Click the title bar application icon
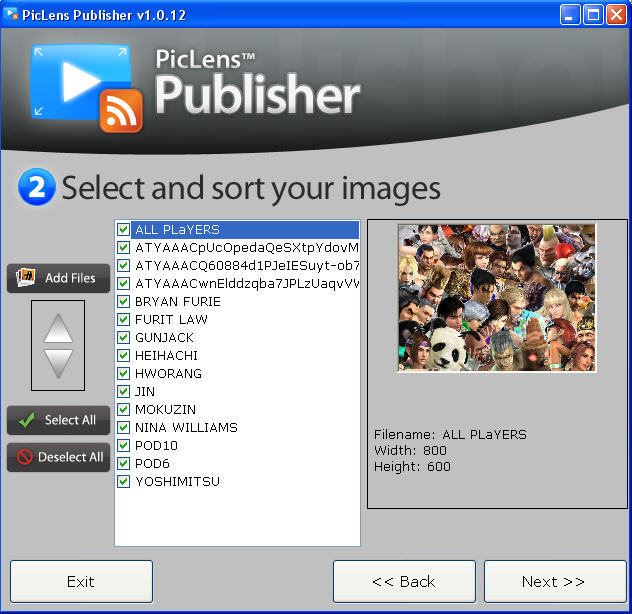The width and height of the screenshot is (632, 614). point(10,14)
